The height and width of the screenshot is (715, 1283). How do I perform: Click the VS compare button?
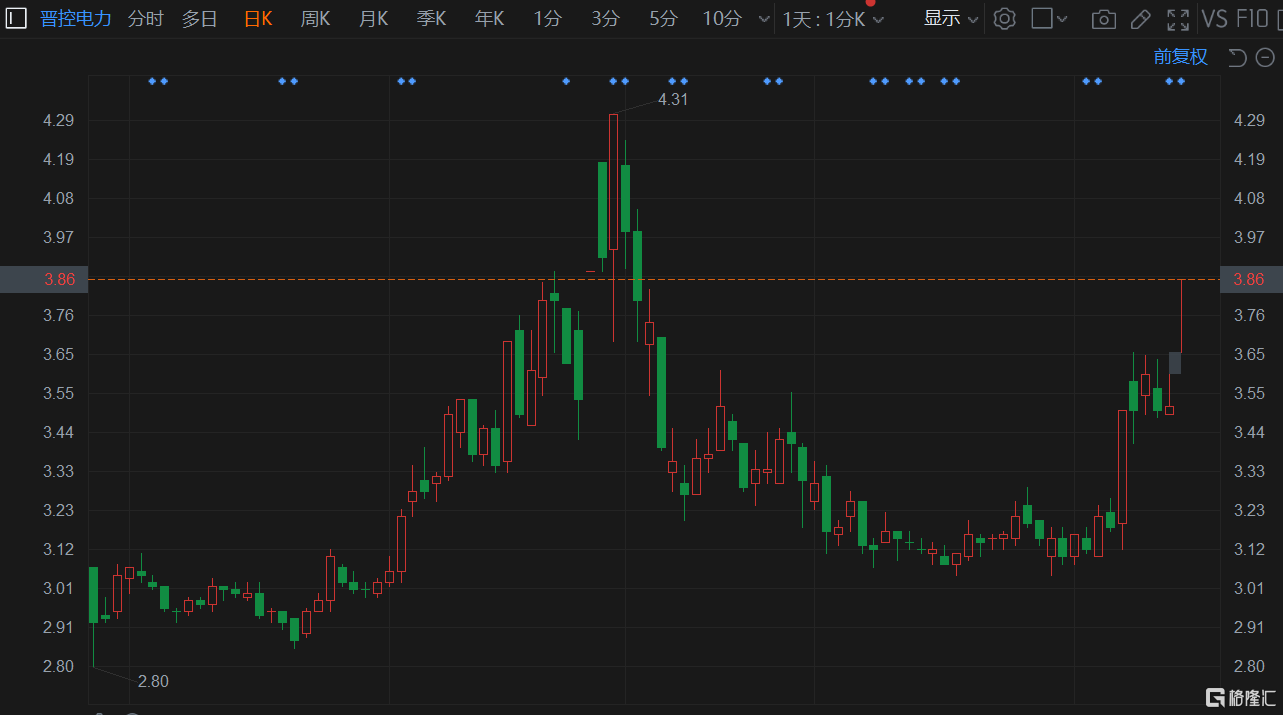(1215, 18)
